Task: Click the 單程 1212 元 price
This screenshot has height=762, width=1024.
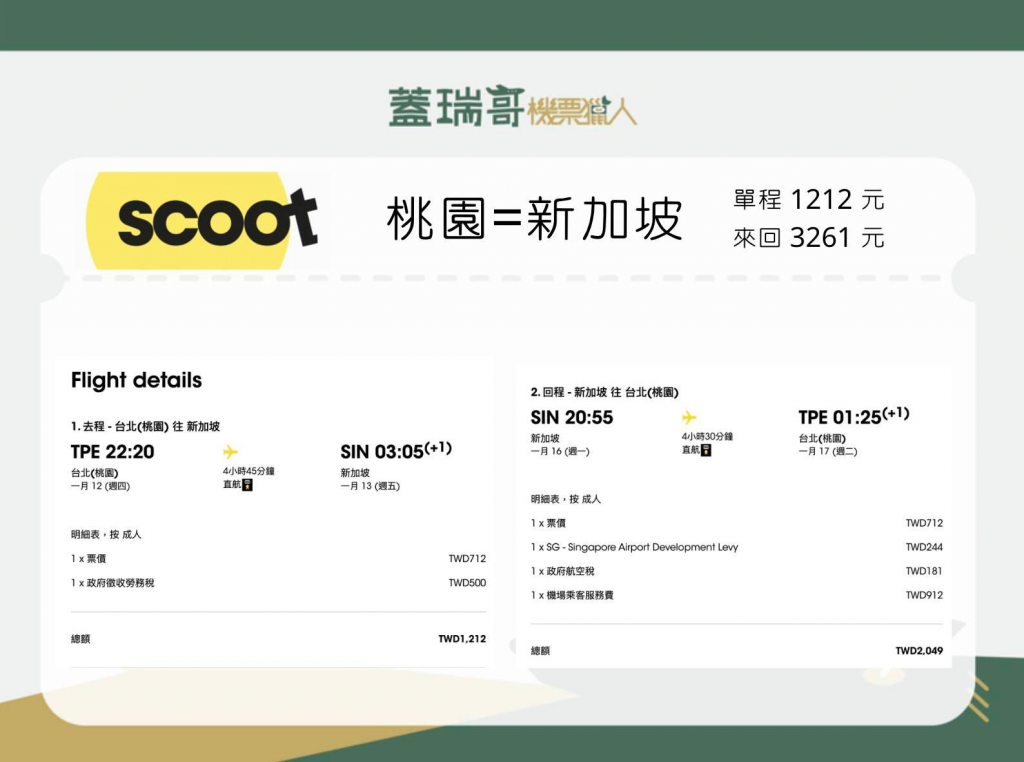Action: [808, 199]
